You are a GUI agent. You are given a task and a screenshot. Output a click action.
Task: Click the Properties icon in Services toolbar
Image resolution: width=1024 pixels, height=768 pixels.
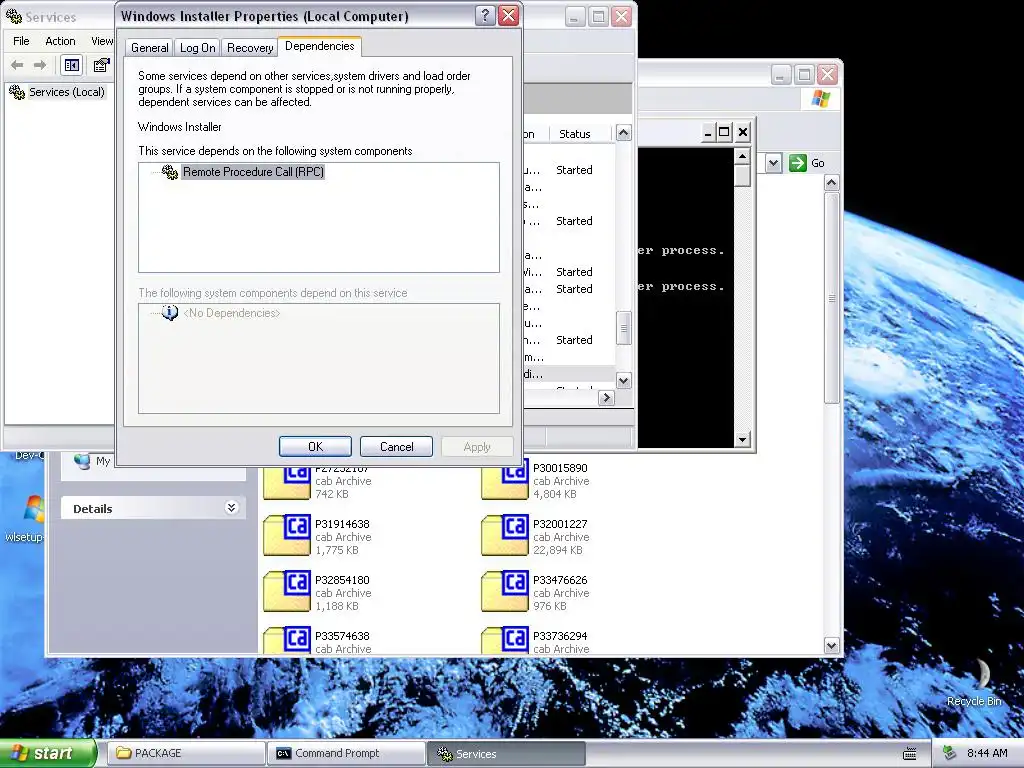[101, 65]
